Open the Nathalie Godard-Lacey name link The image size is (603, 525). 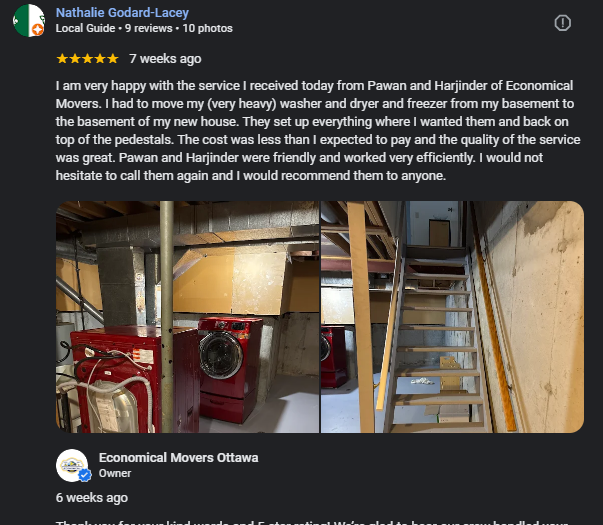tap(122, 12)
